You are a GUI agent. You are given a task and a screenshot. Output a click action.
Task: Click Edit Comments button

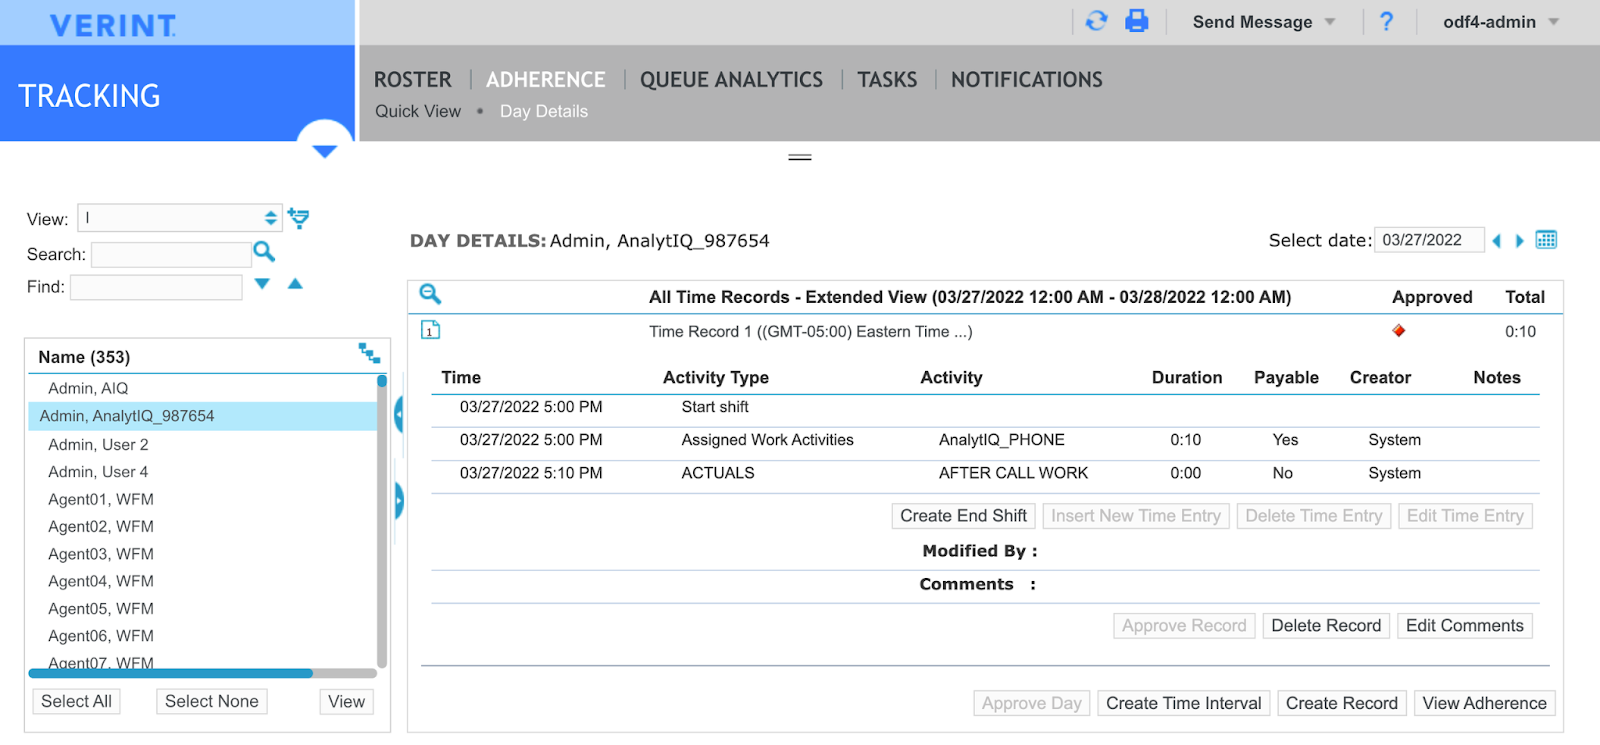(1465, 626)
